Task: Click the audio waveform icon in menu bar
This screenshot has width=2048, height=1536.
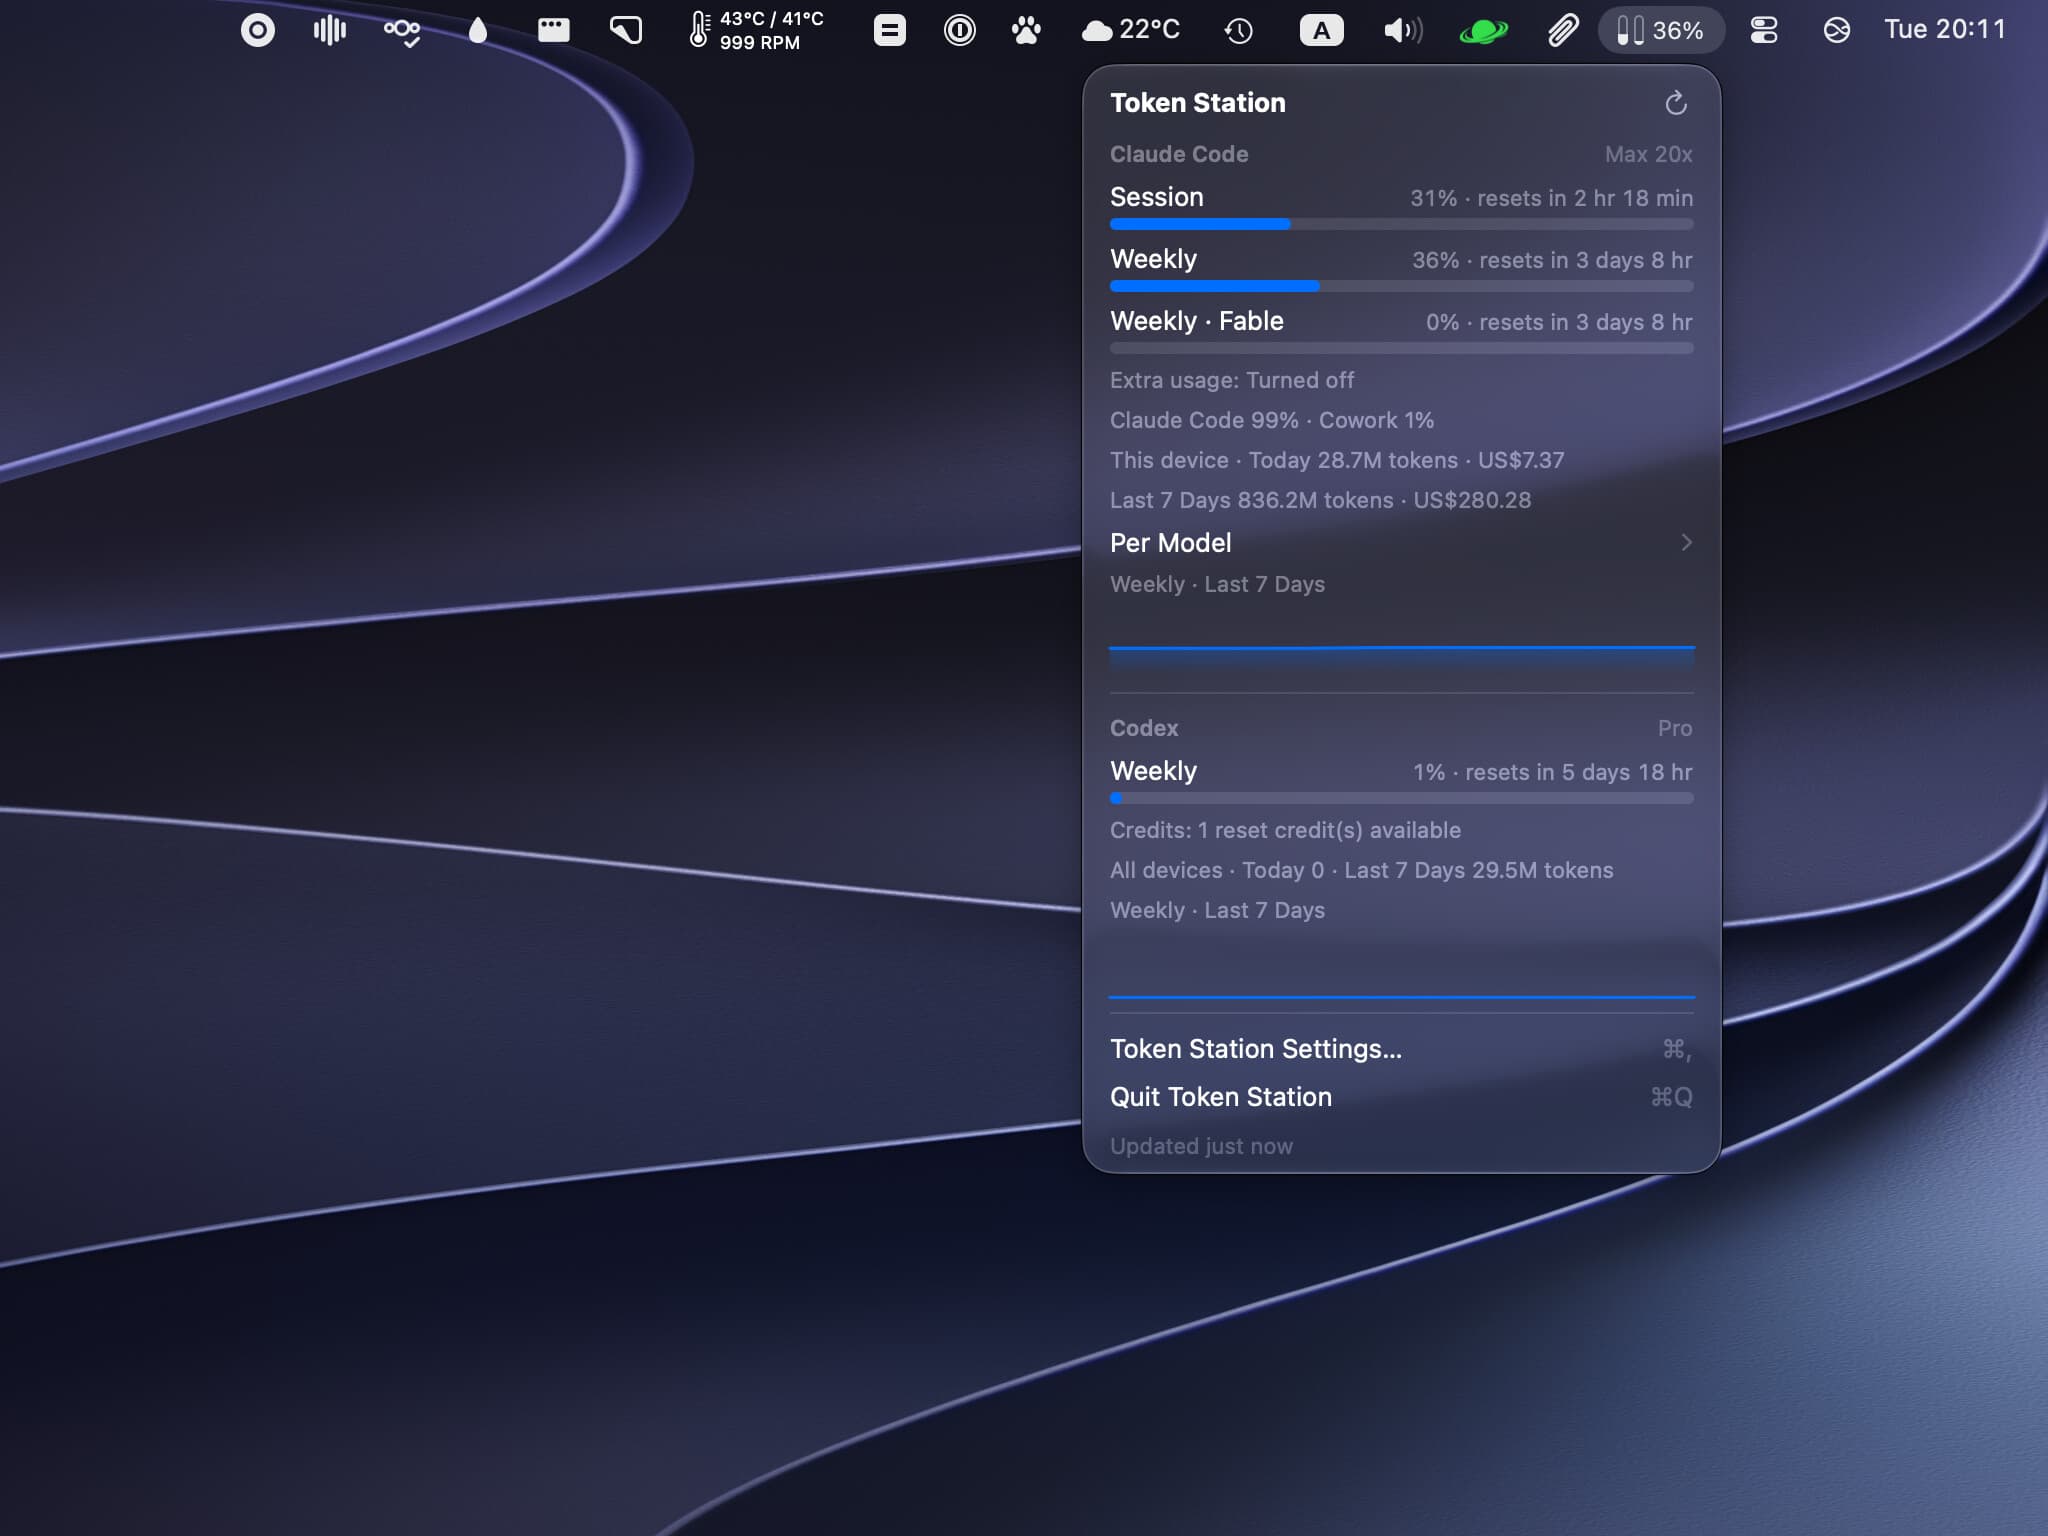Action: [x=330, y=30]
